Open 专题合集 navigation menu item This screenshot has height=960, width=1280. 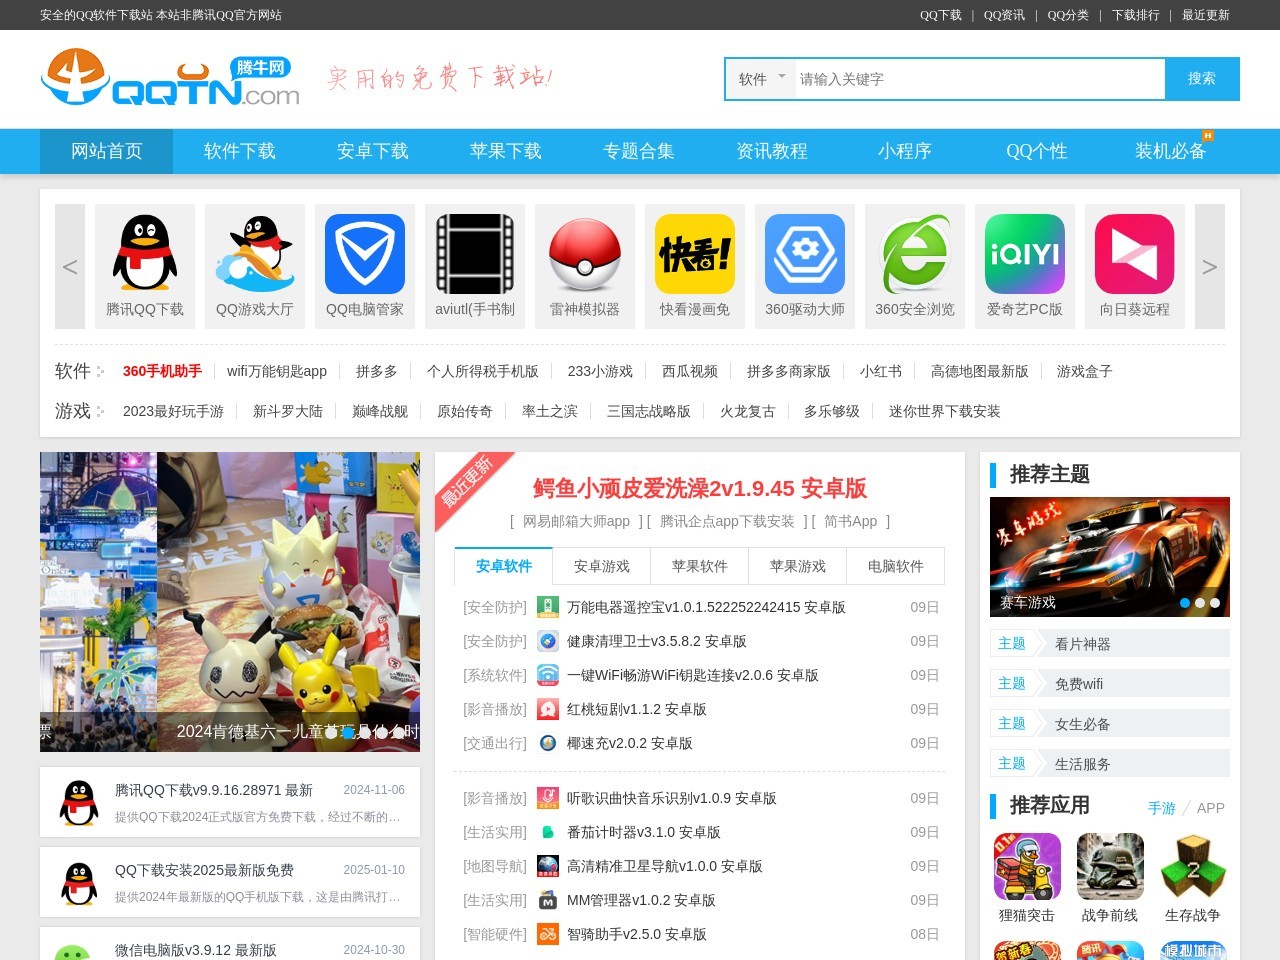coord(638,151)
